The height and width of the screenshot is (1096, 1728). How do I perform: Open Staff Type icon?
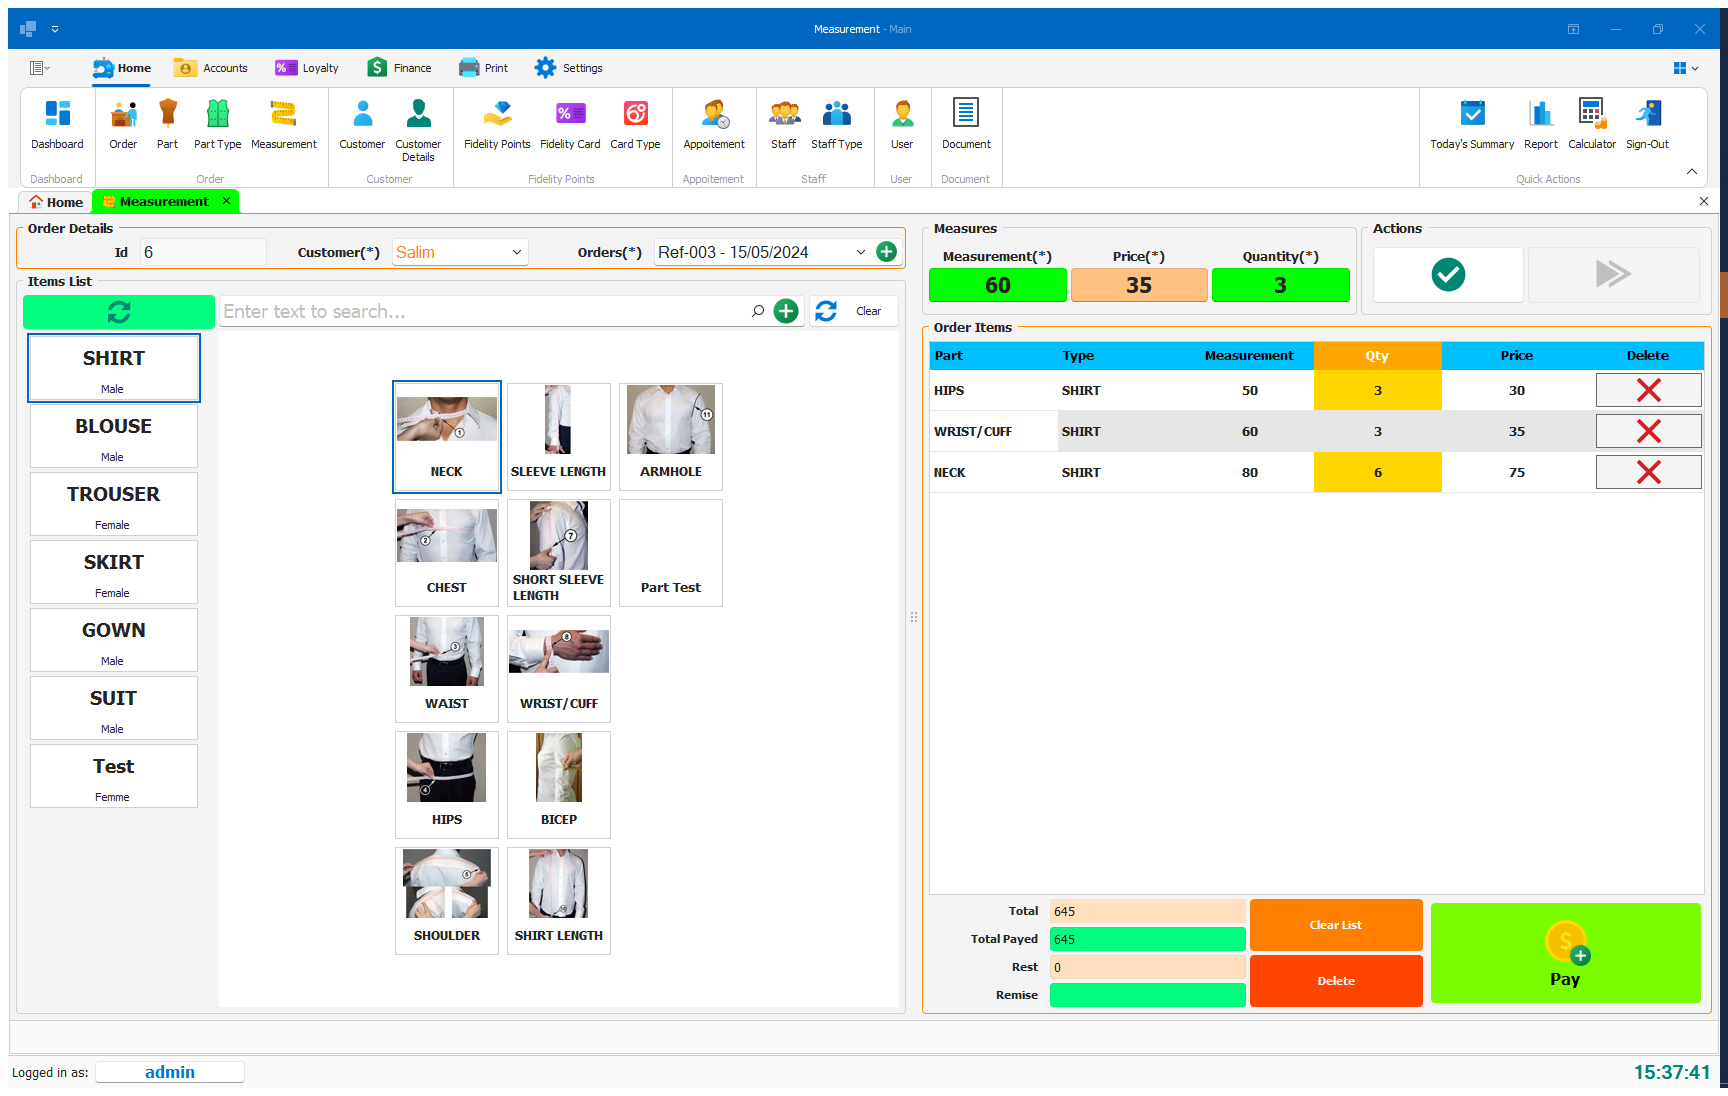tap(836, 124)
